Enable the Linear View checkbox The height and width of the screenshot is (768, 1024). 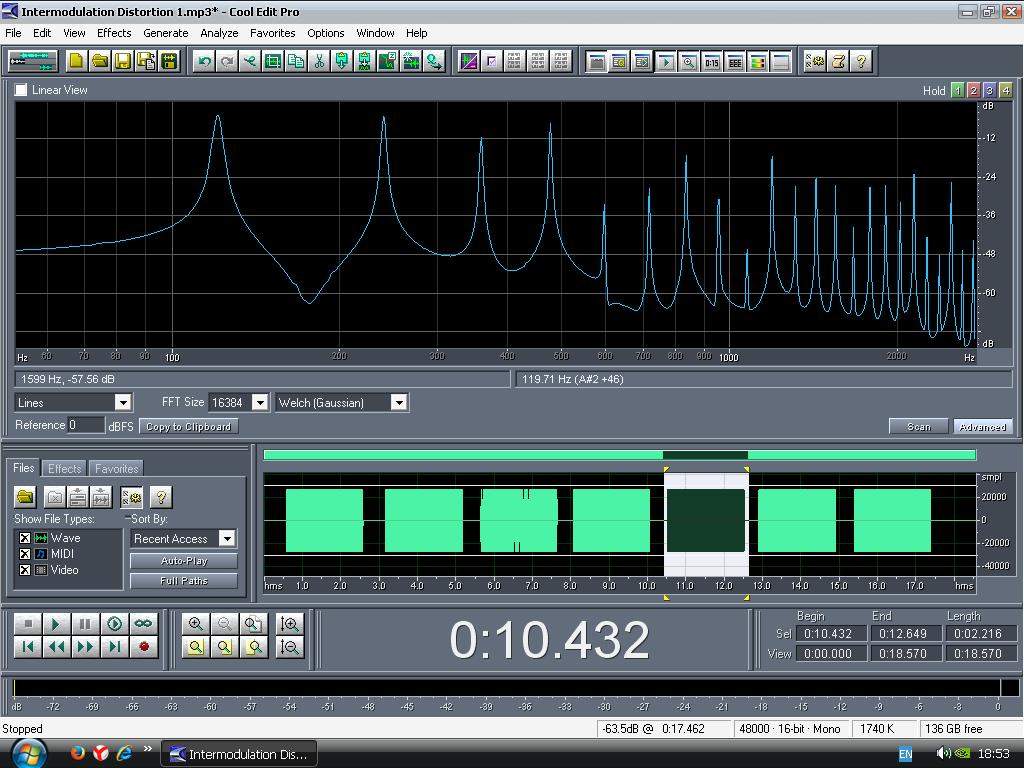(21, 90)
